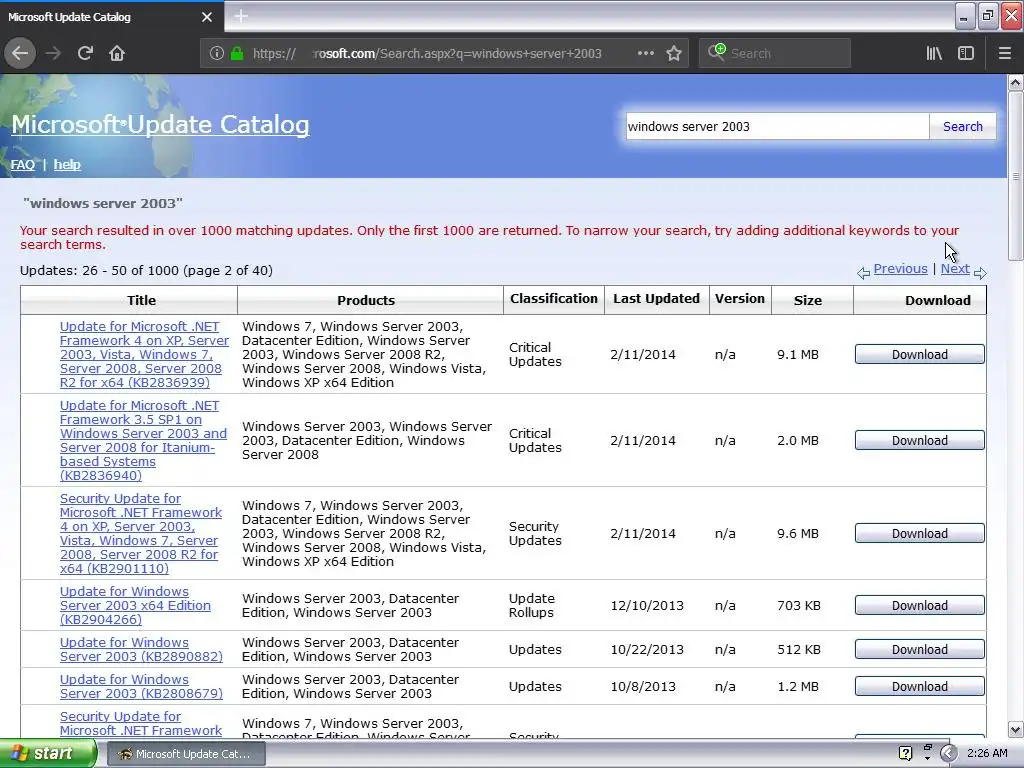Open the KB2904266 x64 Edition update link
Image resolution: width=1024 pixels, height=768 pixels.
pyautogui.click(x=135, y=605)
